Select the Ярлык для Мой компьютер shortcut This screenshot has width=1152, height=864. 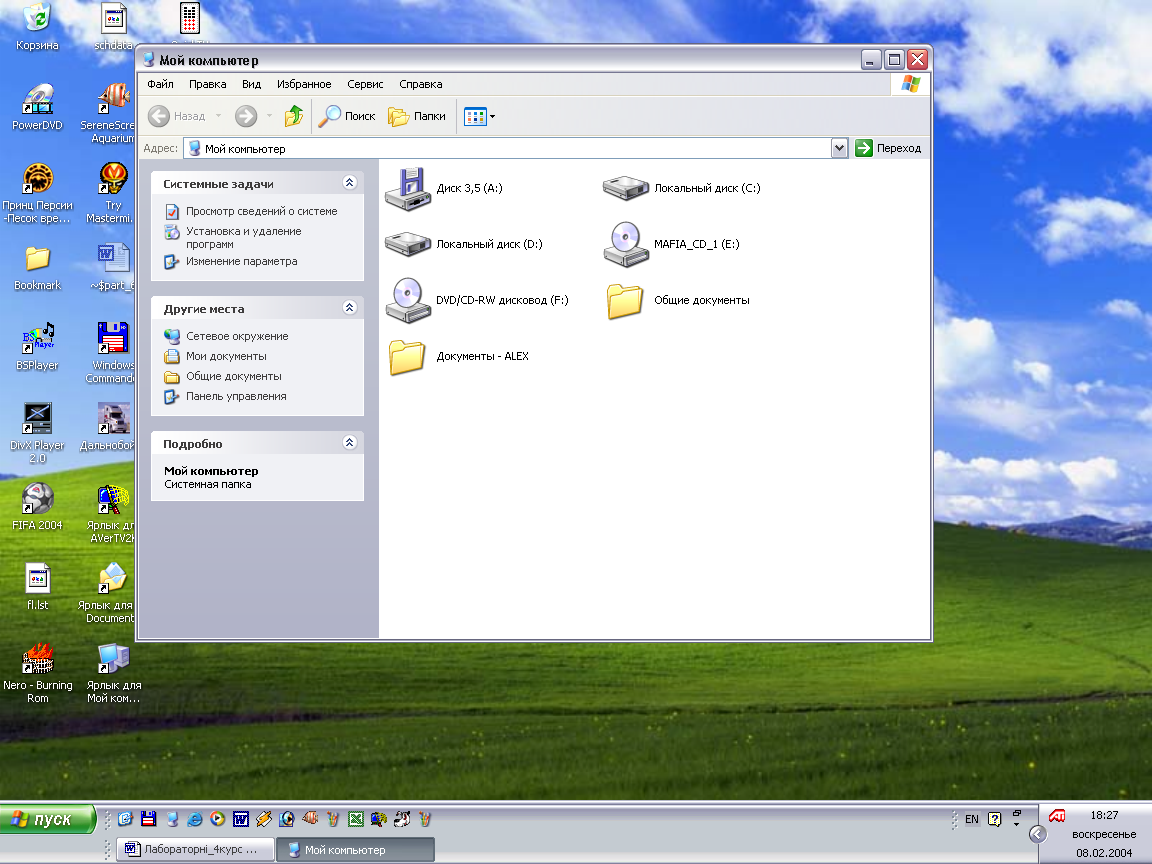click(x=113, y=673)
